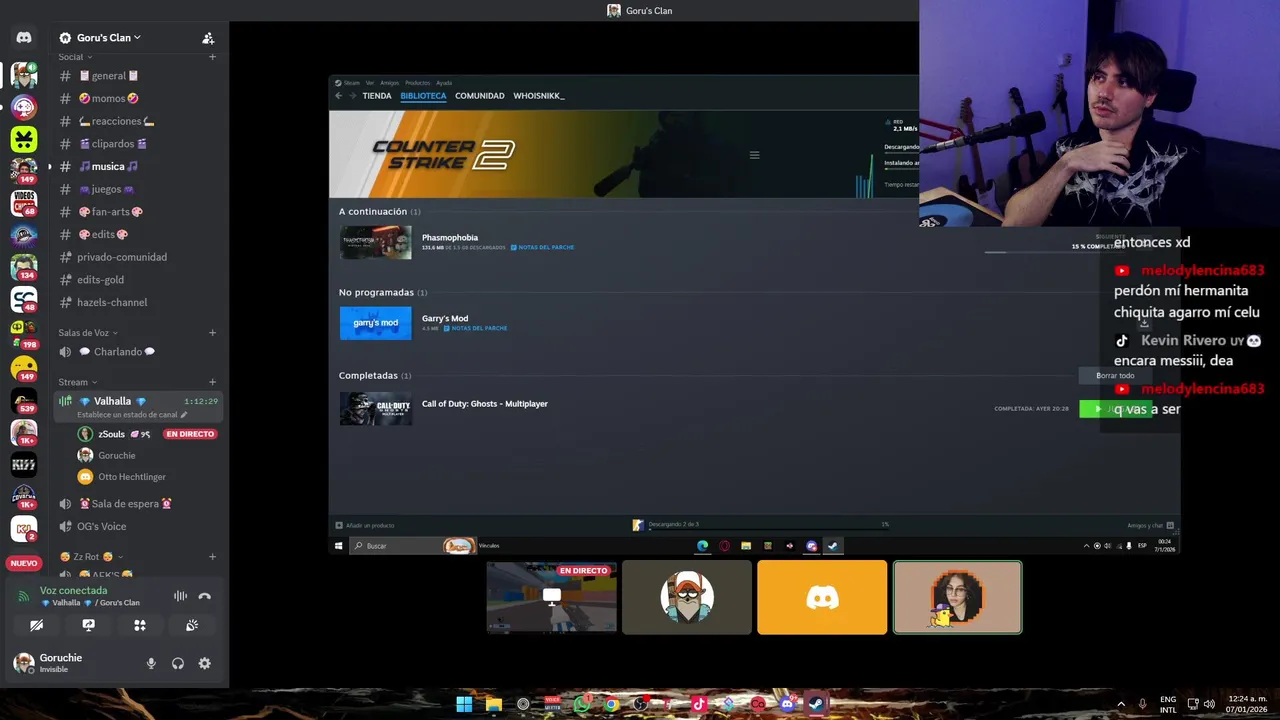
Task: Mute the microphone
Action: 151,663
